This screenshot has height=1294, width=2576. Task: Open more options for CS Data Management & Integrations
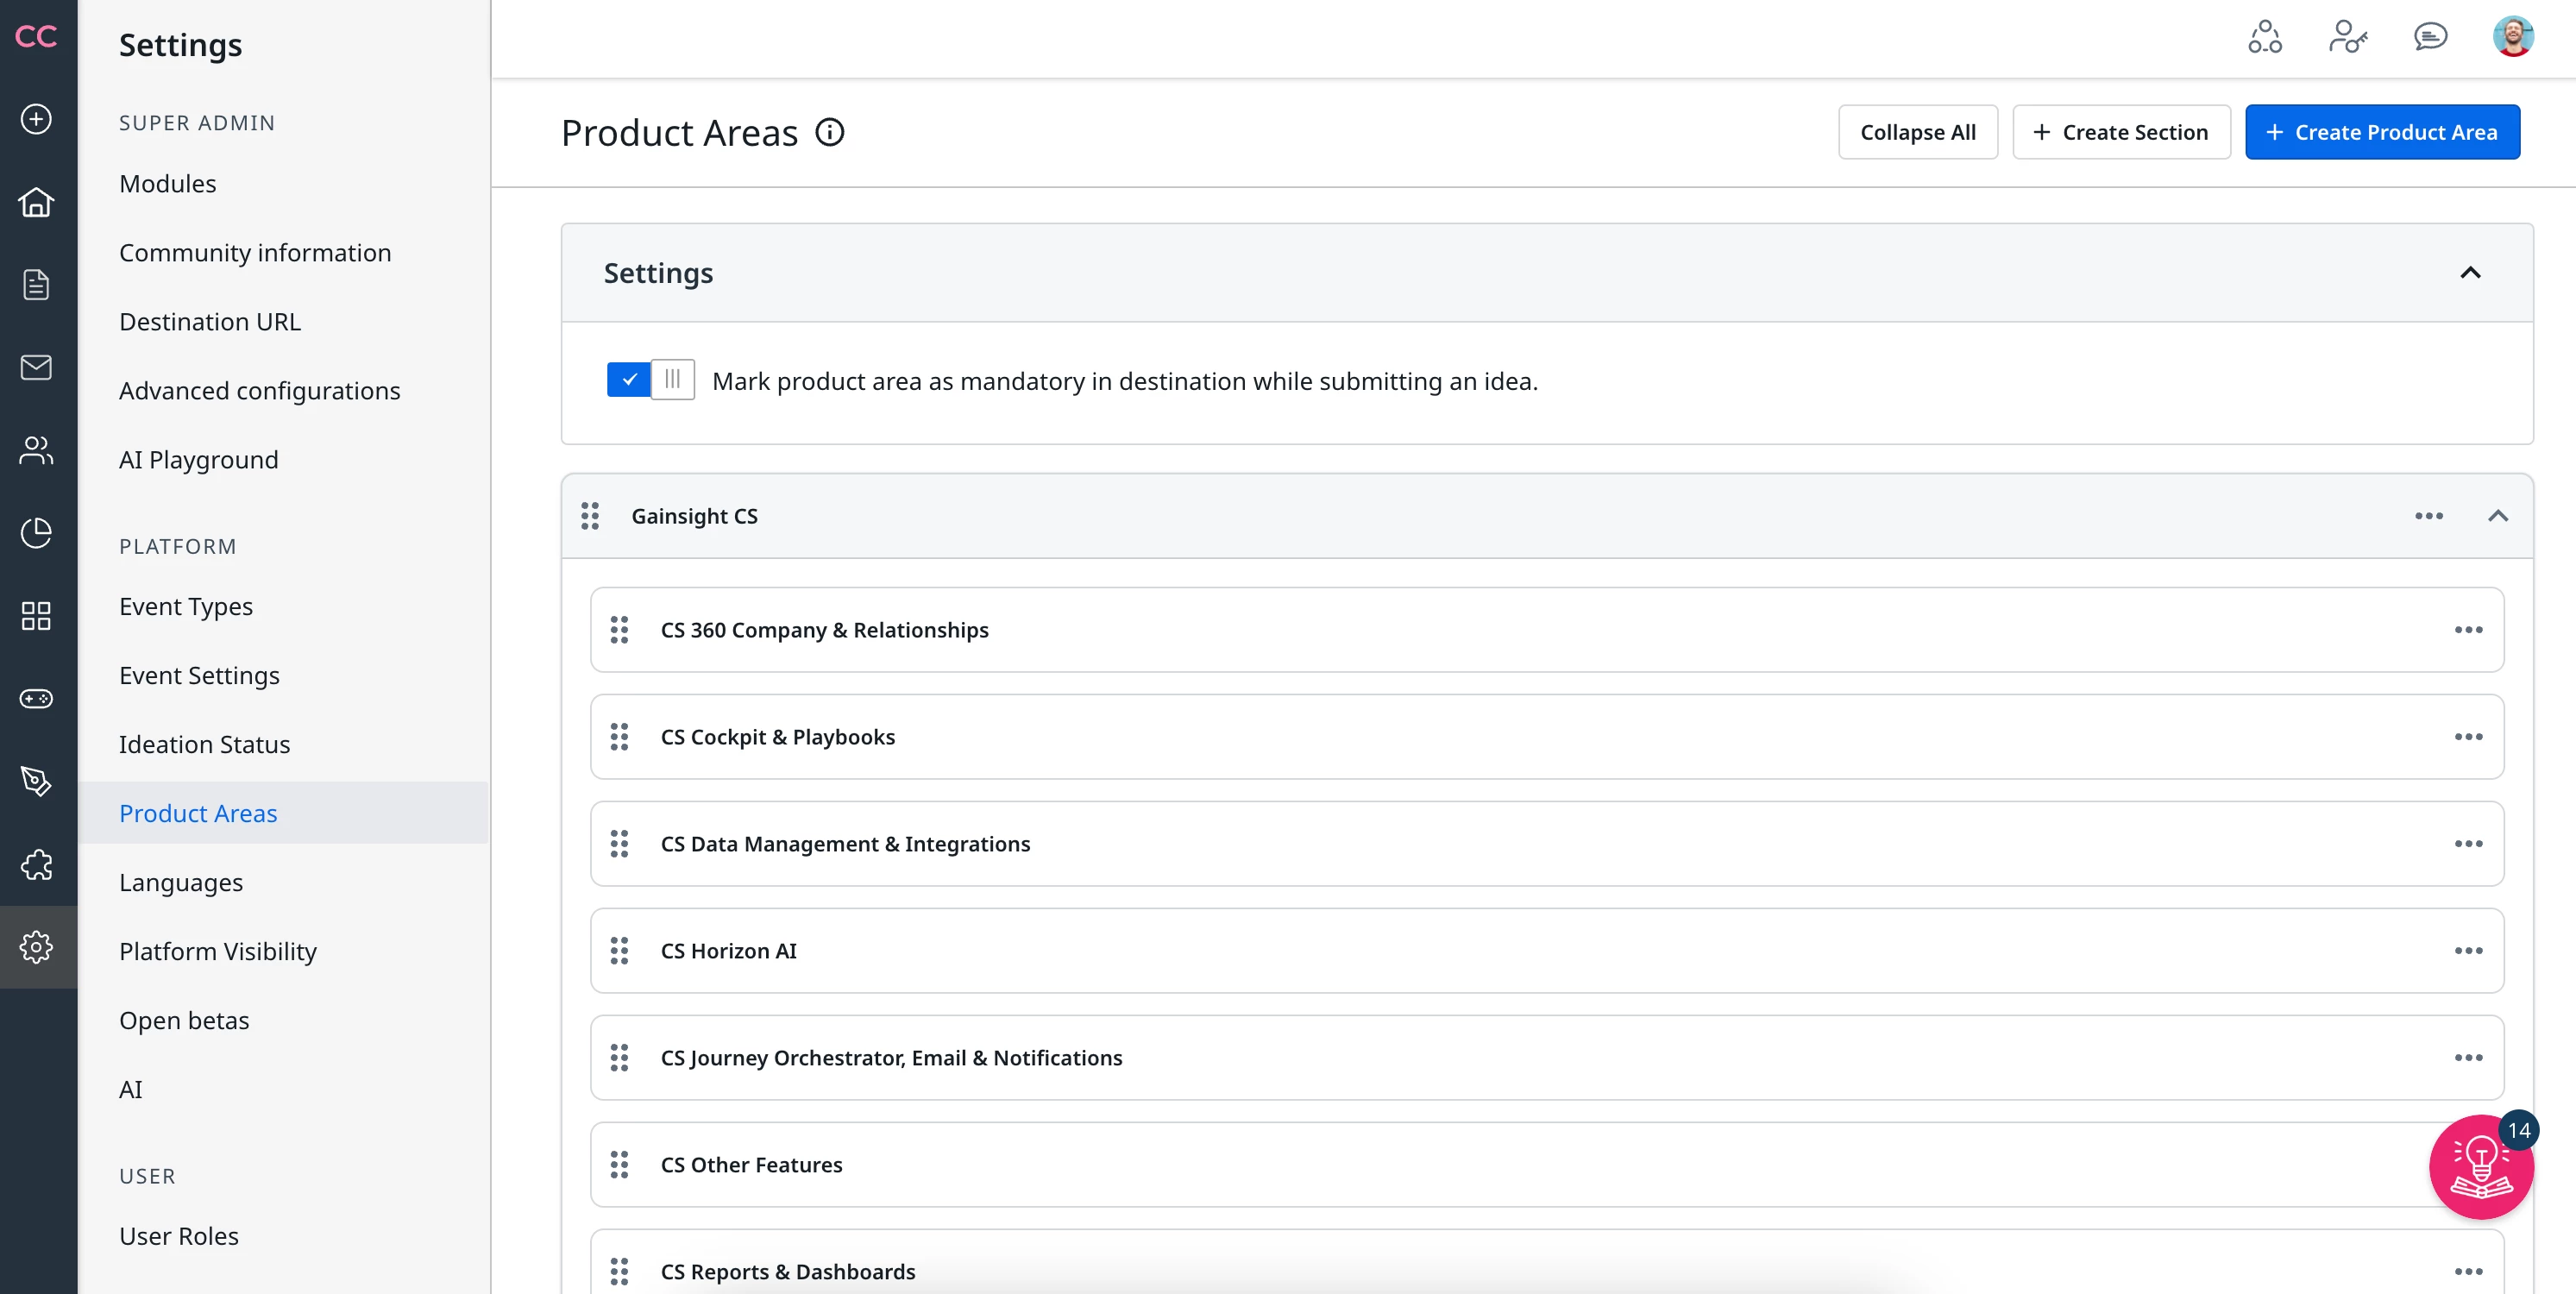[x=2468, y=844]
